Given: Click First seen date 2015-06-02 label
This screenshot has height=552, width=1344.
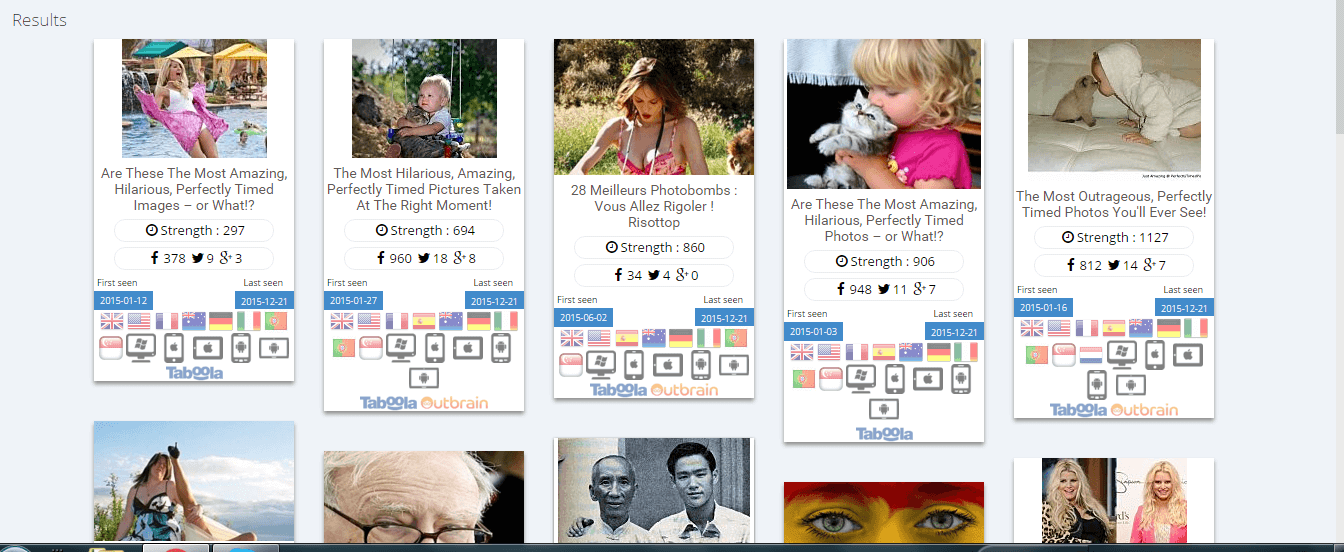Looking at the screenshot, I should 583,317.
